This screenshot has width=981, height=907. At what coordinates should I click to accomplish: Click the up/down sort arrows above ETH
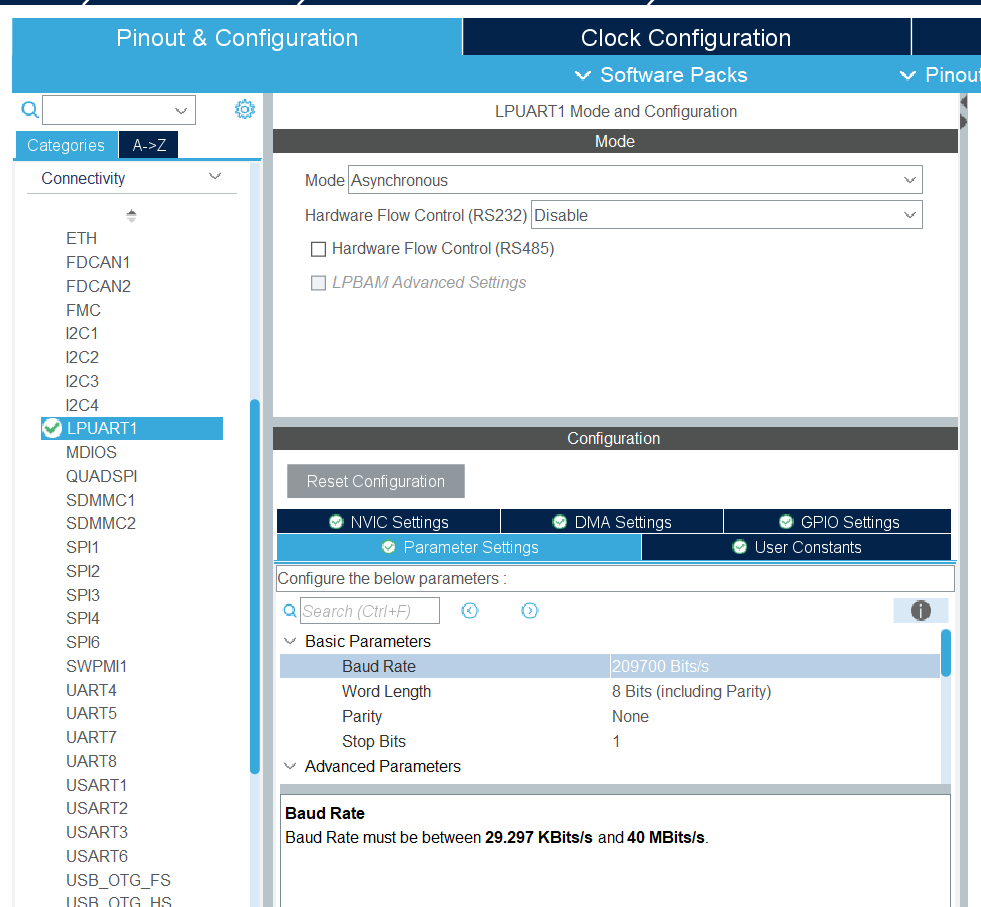(131, 216)
